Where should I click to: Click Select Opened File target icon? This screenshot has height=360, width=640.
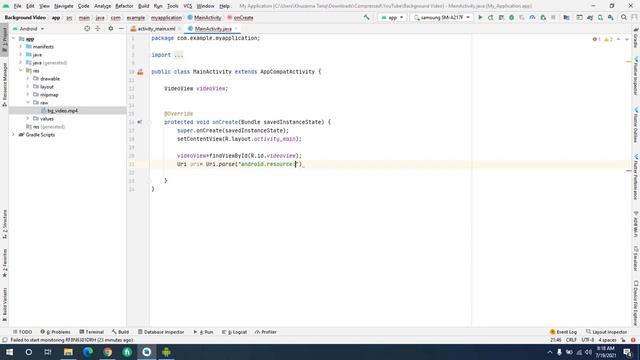click(87, 29)
